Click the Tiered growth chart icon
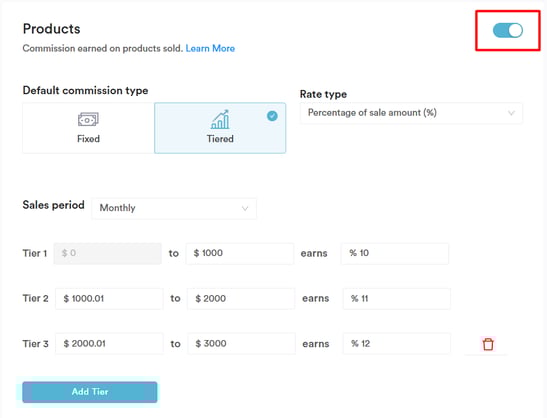The height and width of the screenshot is (418, 547). [x=220, y=119]
